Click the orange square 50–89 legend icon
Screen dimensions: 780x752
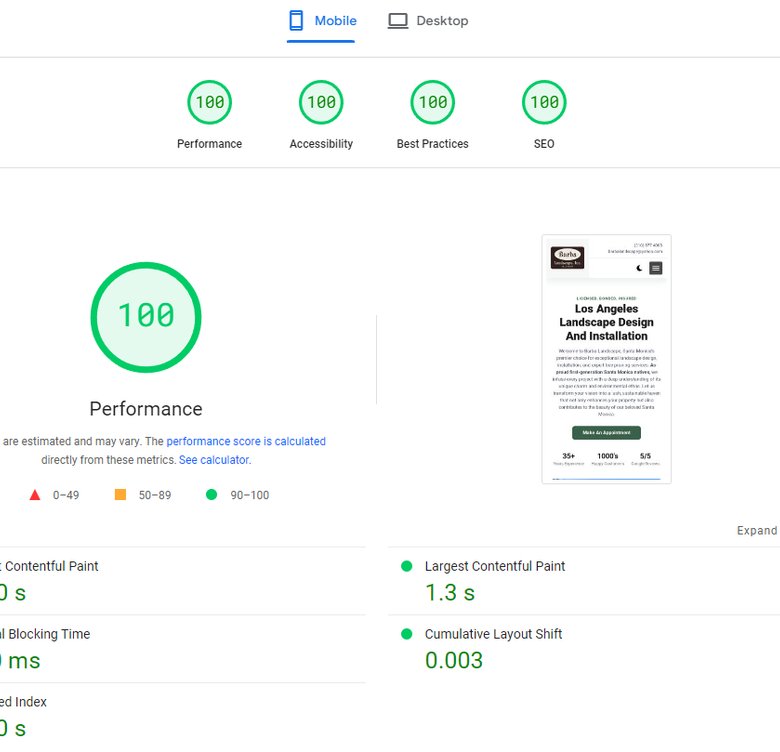(120, 495)
